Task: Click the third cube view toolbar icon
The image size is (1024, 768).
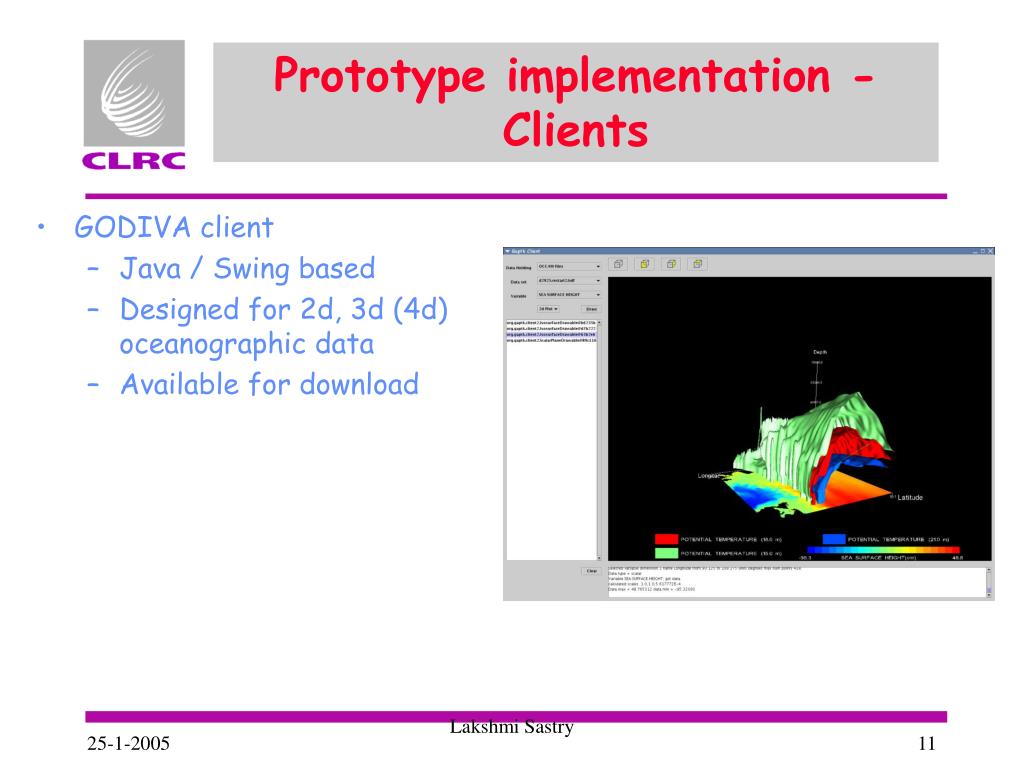Action: coord(672,265)
